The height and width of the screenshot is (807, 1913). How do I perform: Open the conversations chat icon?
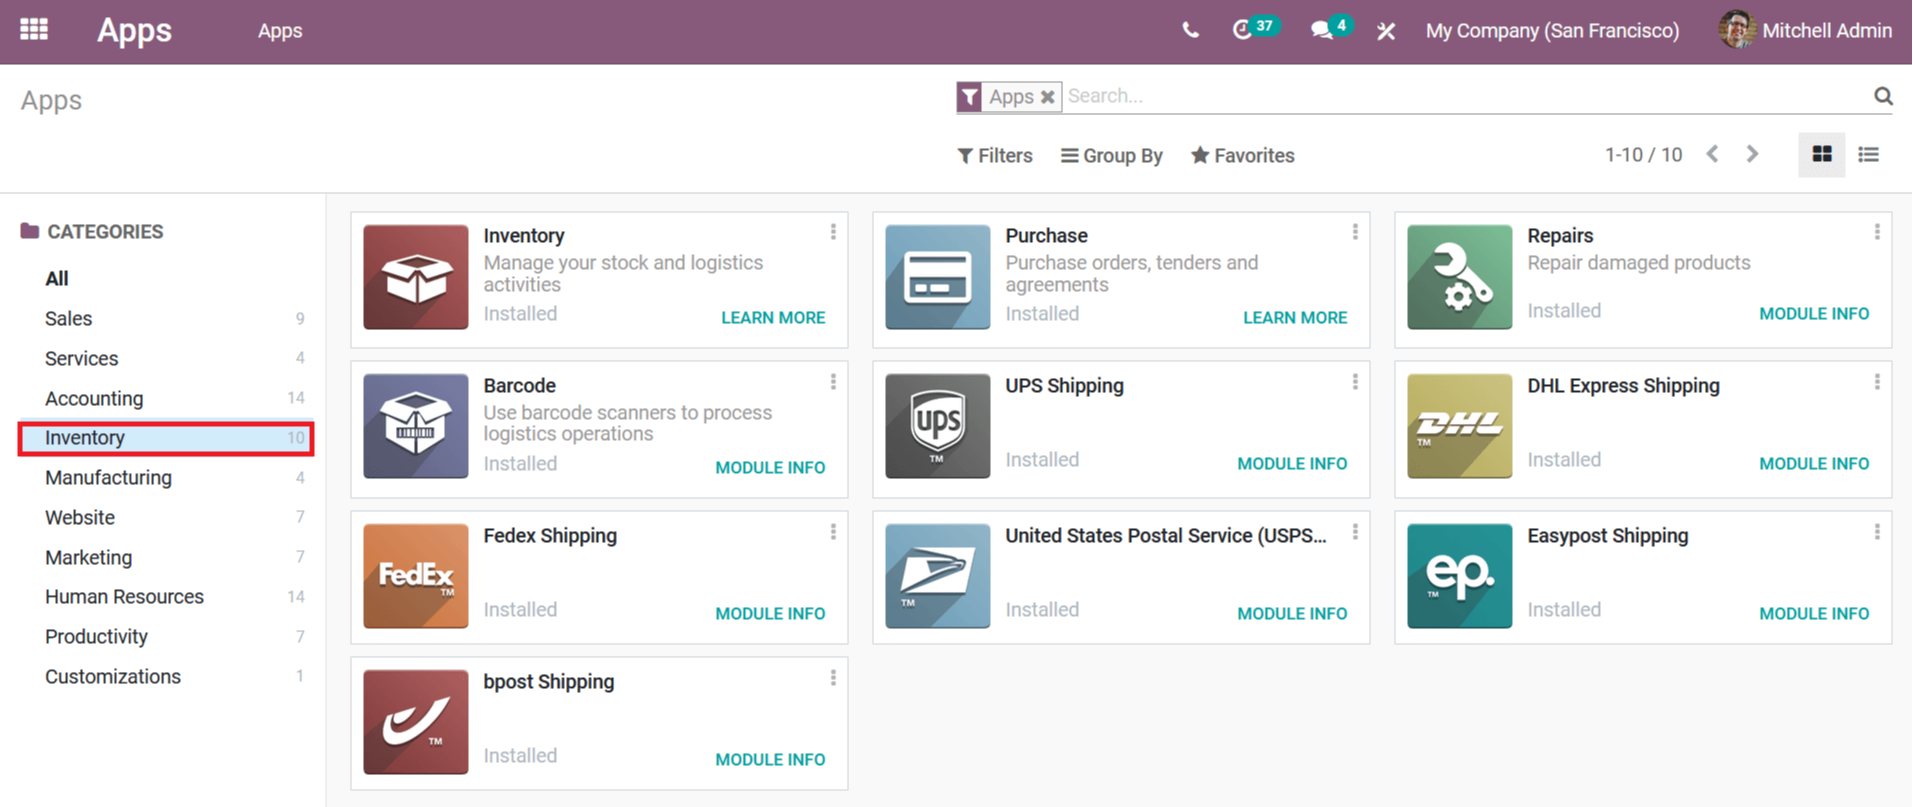1322,31
